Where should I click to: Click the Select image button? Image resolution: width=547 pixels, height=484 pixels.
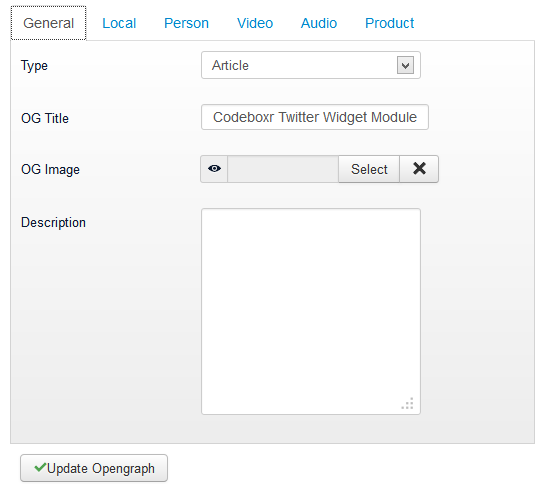(x=369, y=169)
